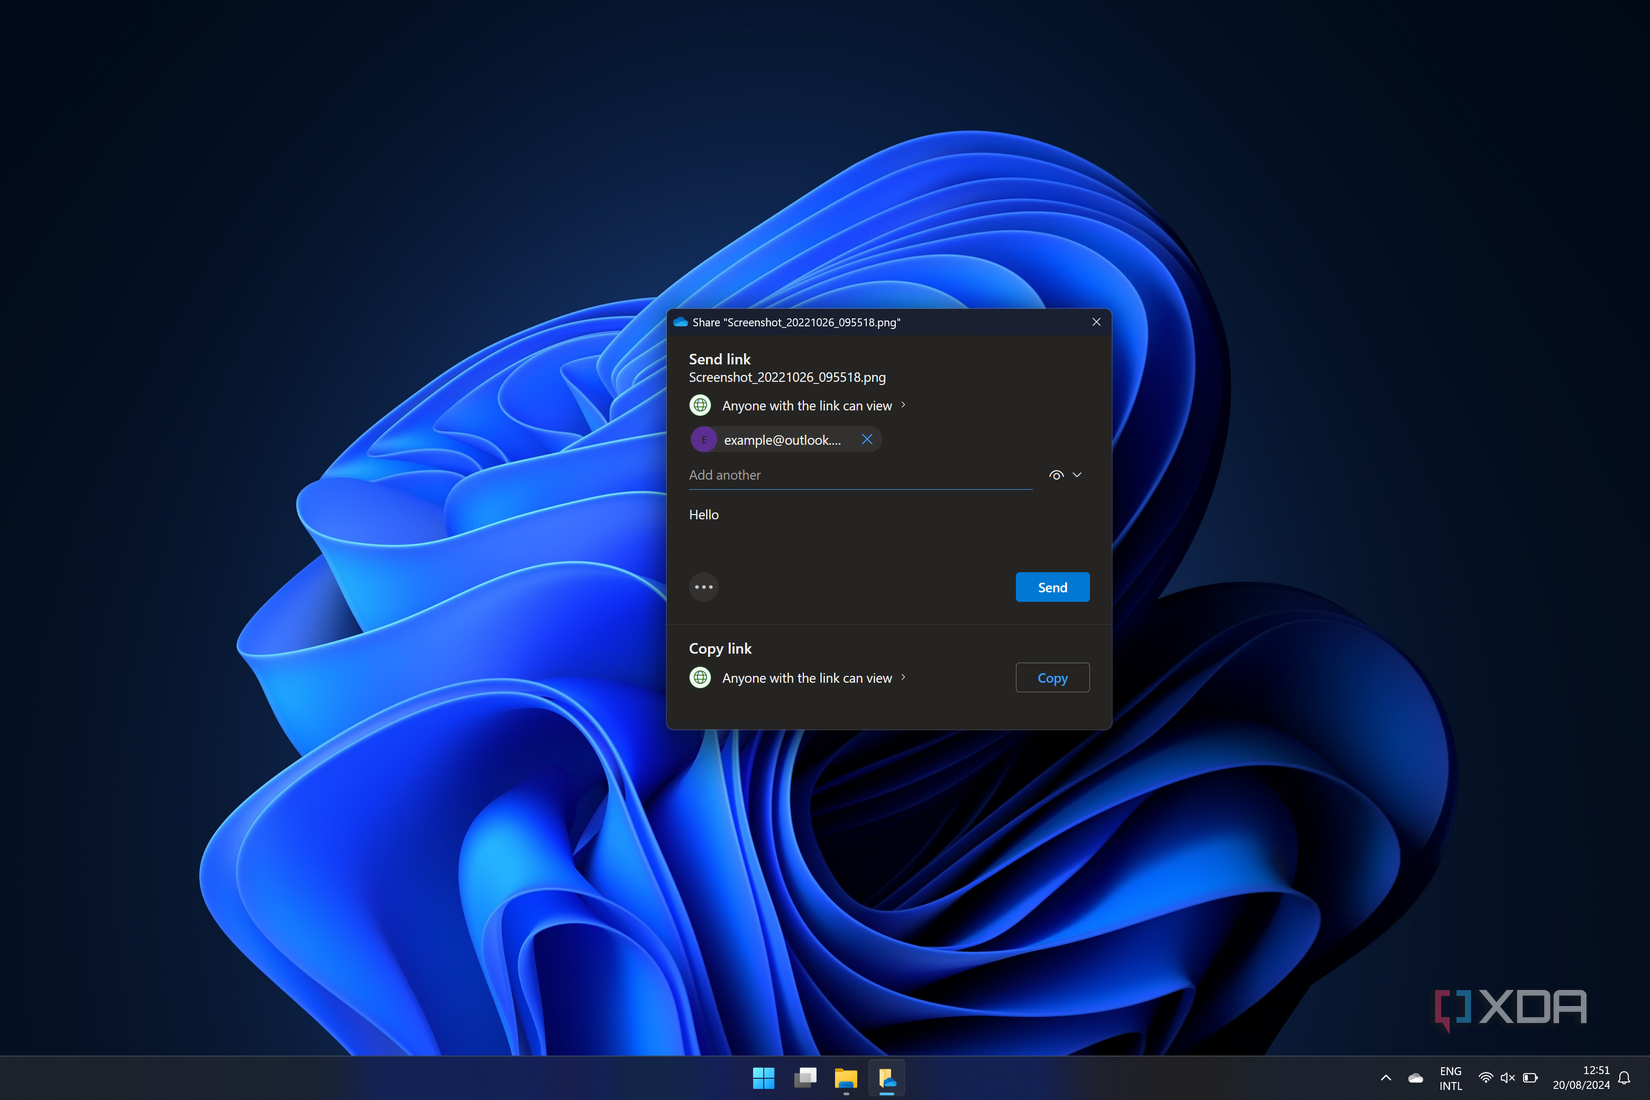
Task: Open File Explorer from the taskbar
Action: pyautogui.click(x=846, y=1078)
